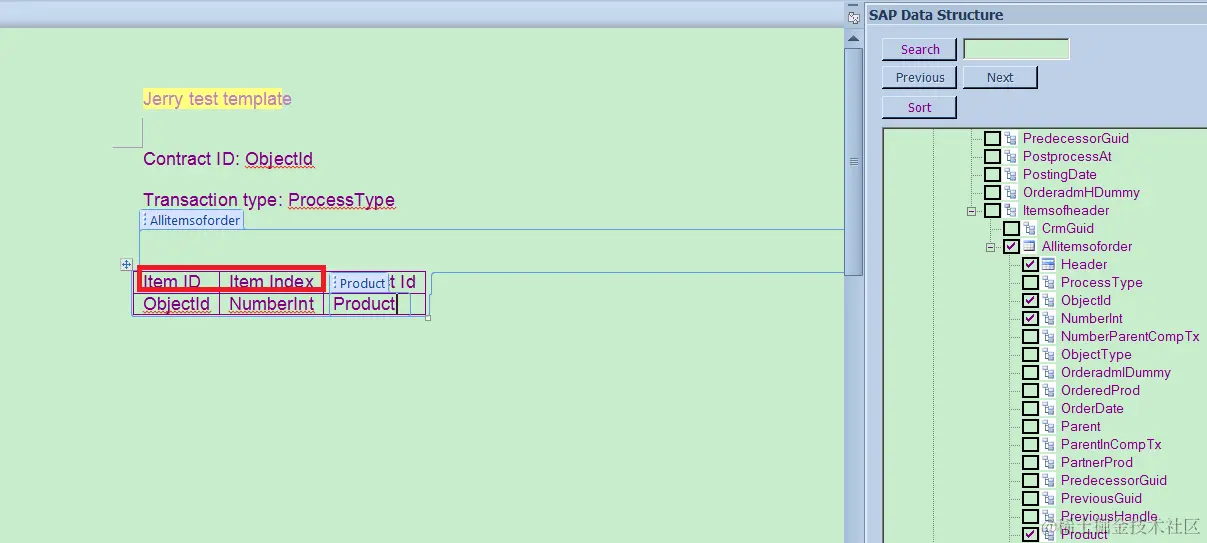Click the ProcessType field in document
Image resolution: width=1207 pixels, height=543 pixels.
click(342, 200)
